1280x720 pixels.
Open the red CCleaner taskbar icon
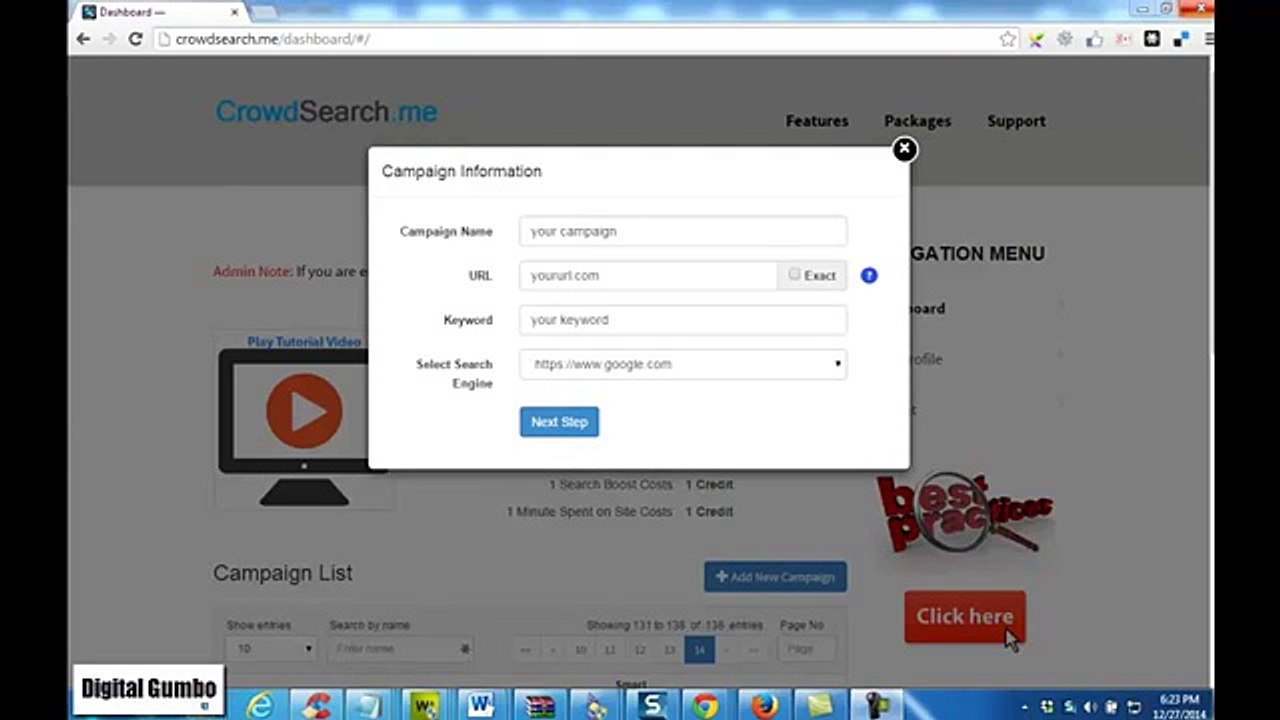(x=317, y=706)
